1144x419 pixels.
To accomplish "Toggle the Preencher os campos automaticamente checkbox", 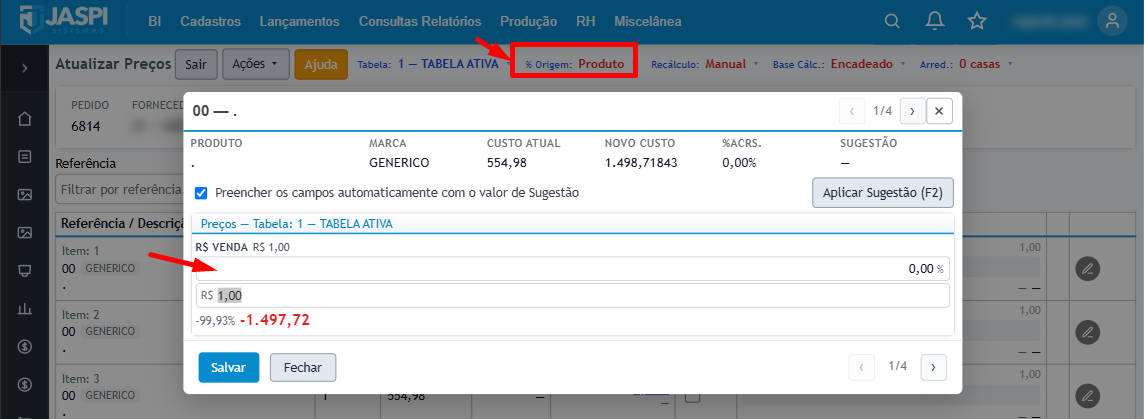I will tap(201, 193).
